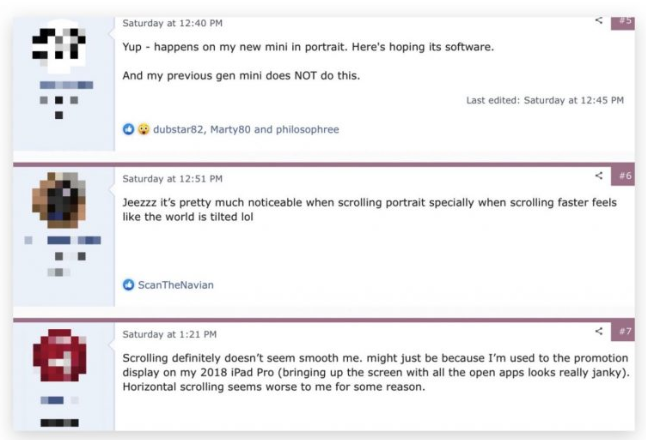
Task: Open philosophree's profile link
Action: coord(307,129)
